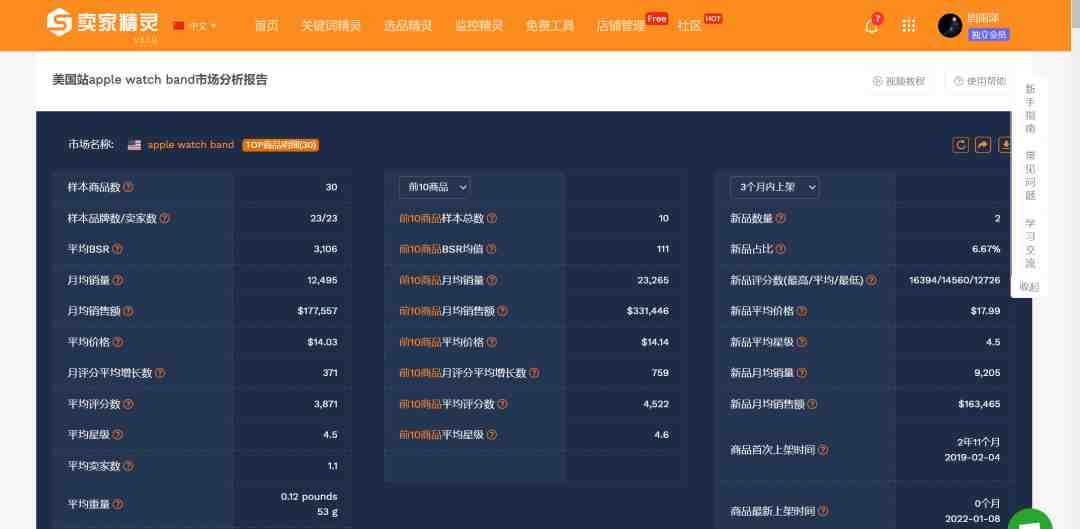The height and width of the screenshot is (529, 1080).
Task: Click help icon next to 新品数量
Action: [x=780, y=218]
